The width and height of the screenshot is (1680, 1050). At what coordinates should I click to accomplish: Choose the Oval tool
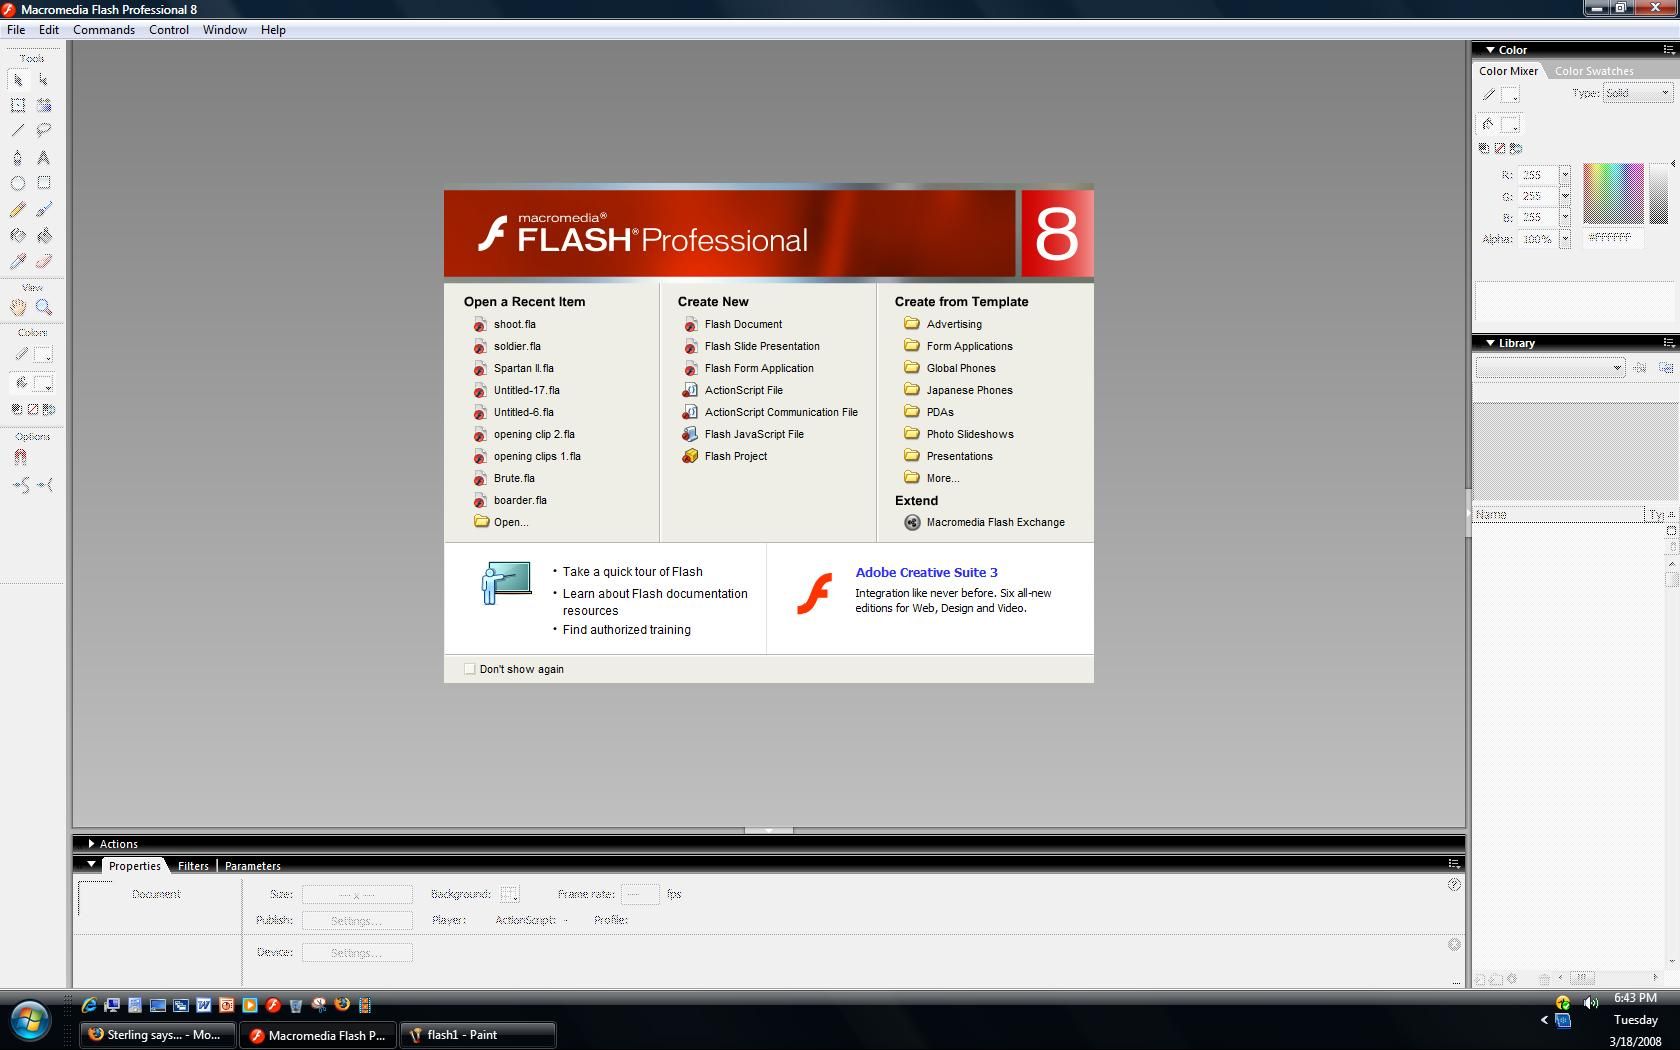(17, 183)
